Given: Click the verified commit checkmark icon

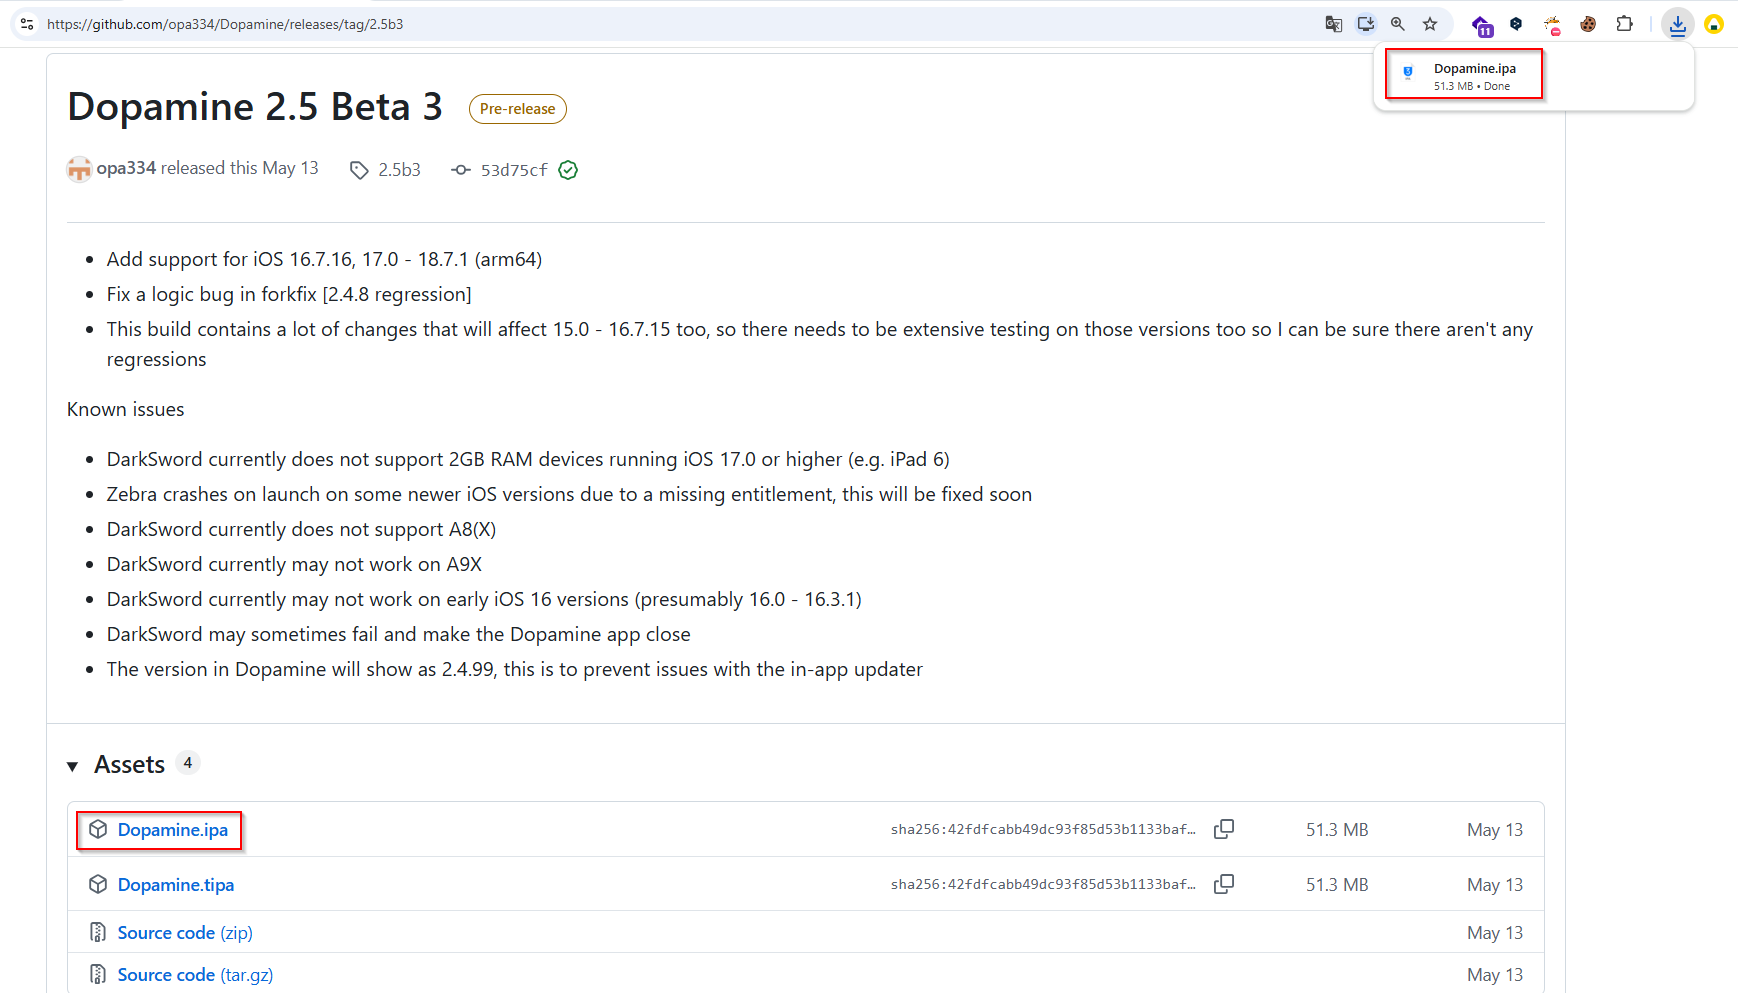Looking at the screenshot, I should (568, 170).
